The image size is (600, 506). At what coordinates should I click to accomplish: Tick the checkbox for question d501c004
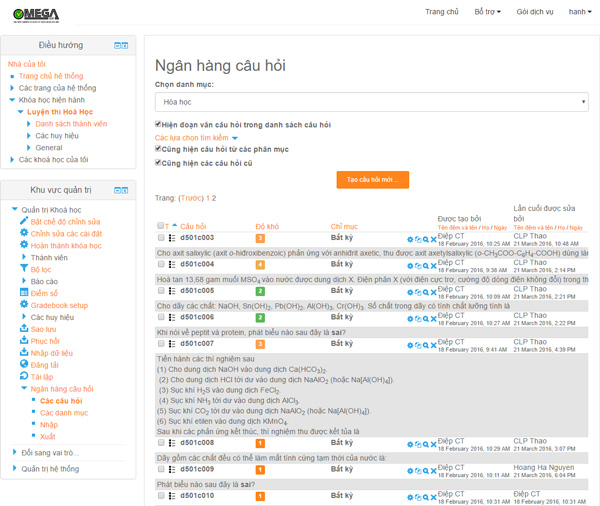point(161,264)
